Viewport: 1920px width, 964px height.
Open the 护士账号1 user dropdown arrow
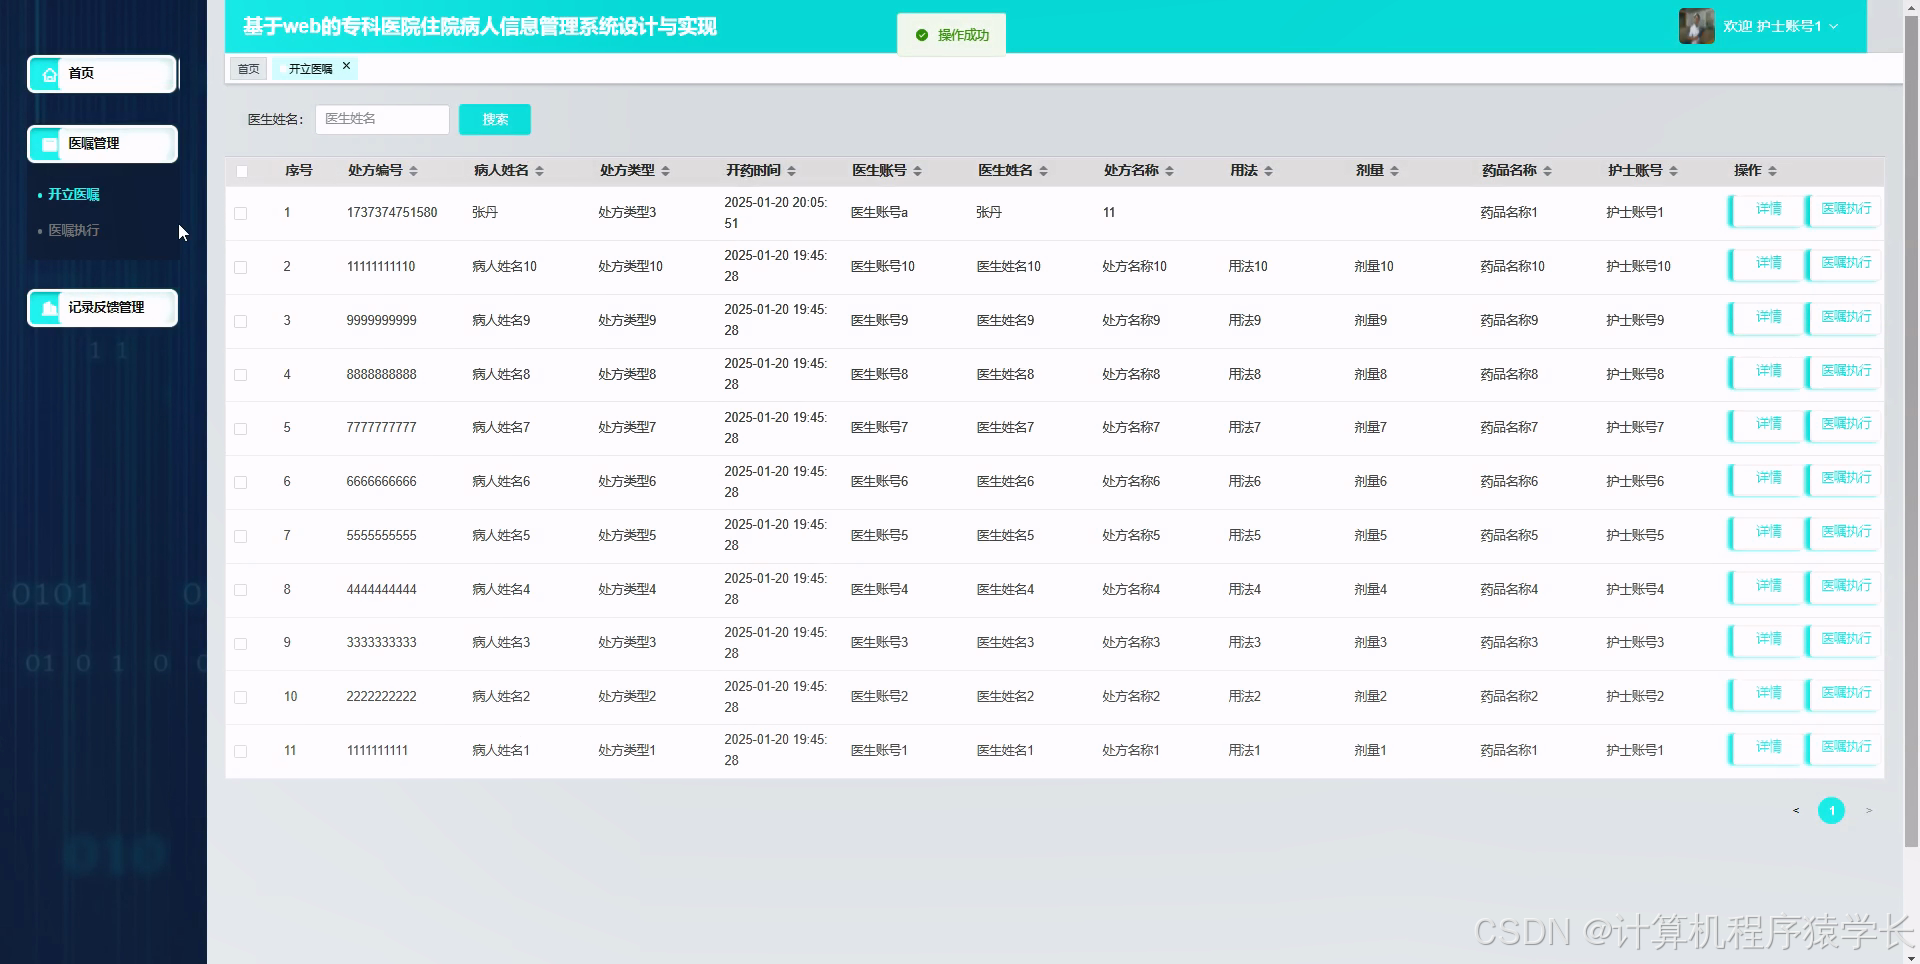tap(1833, 27)
